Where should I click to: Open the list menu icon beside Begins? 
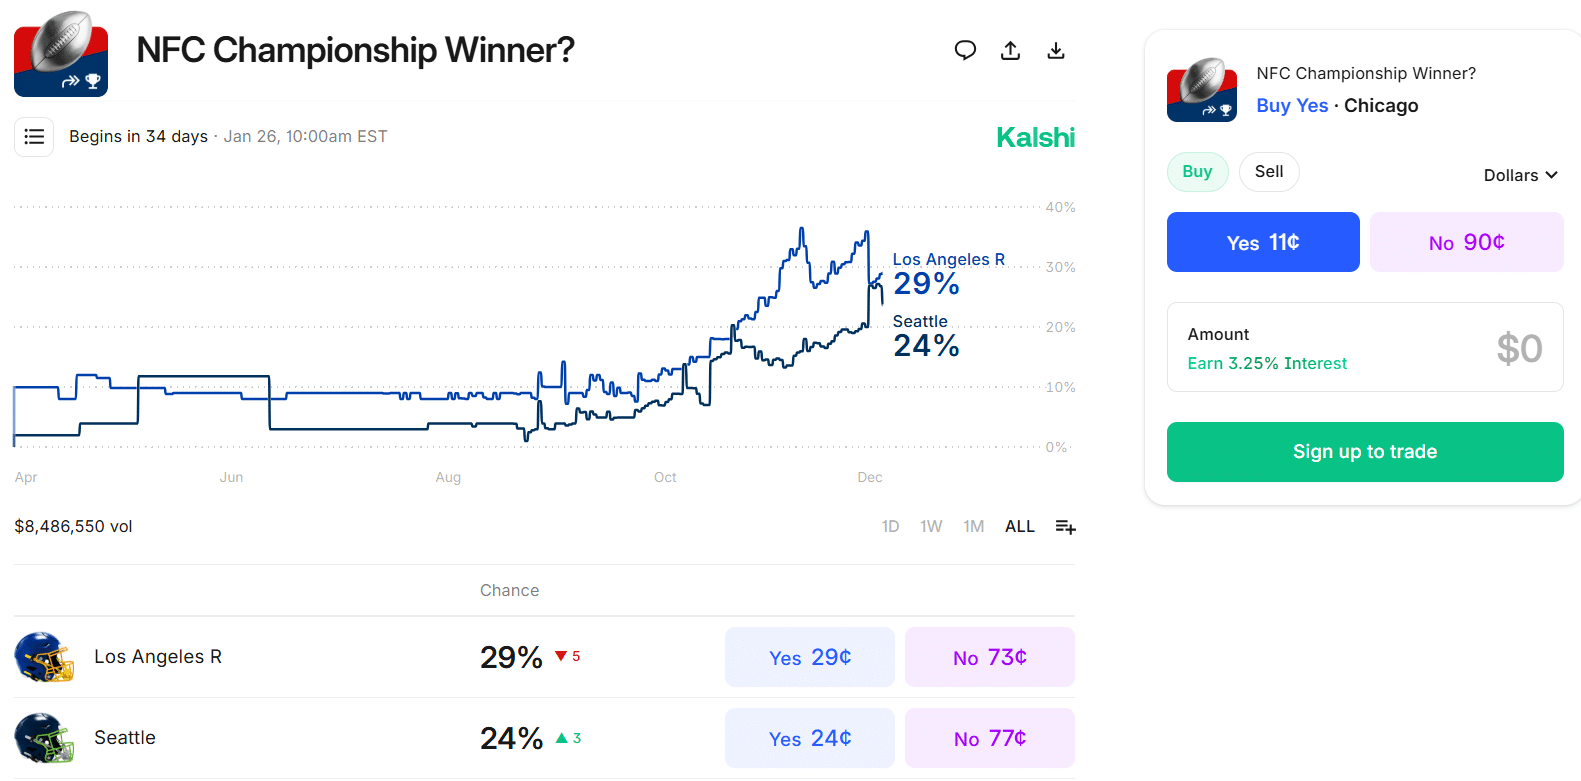tap(34, 137)
